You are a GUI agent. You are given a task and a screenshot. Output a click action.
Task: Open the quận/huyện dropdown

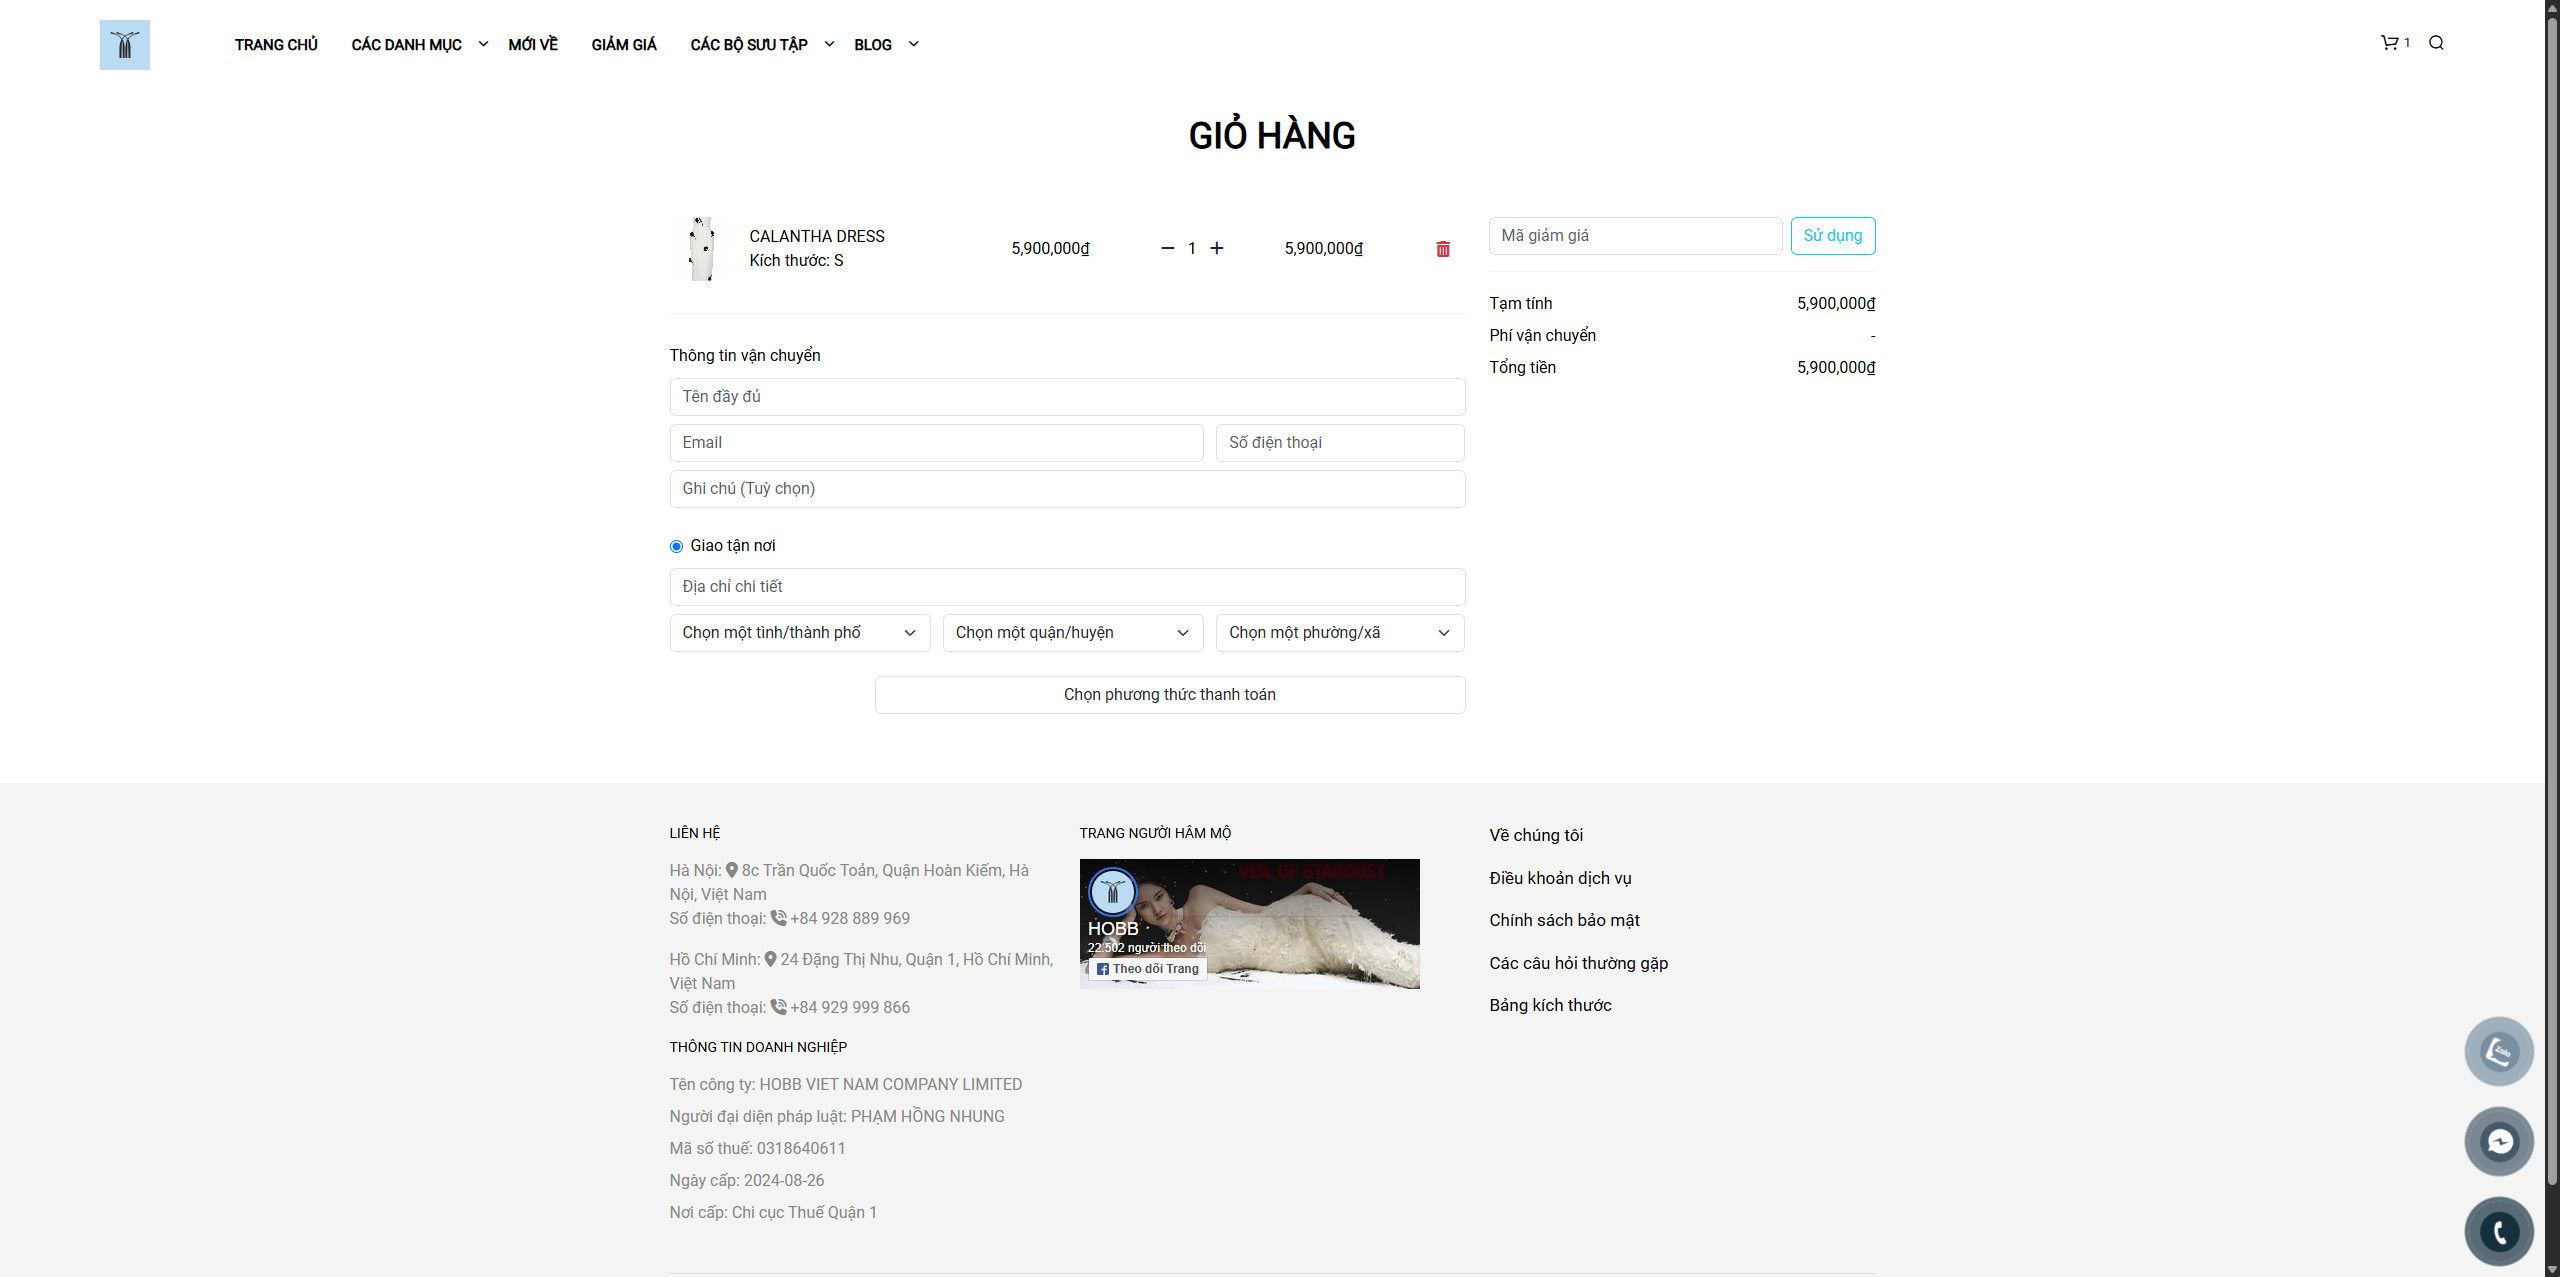pyautogui.click(x=1072, y=633)
